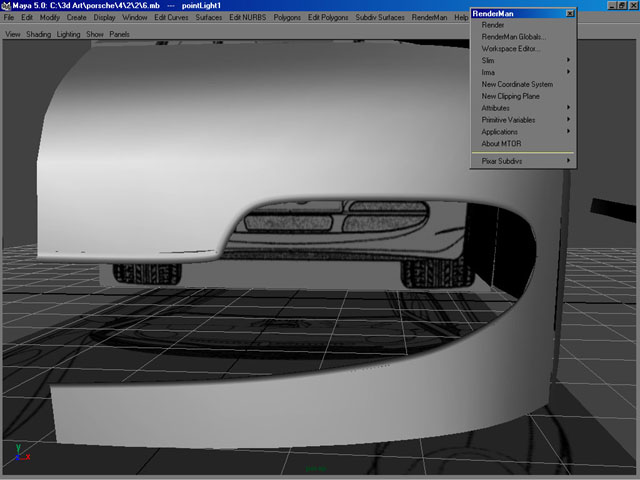This screenshot has height=480, width=640.
Task: Open the Modify menu
Action: click(x=50, y=18)
